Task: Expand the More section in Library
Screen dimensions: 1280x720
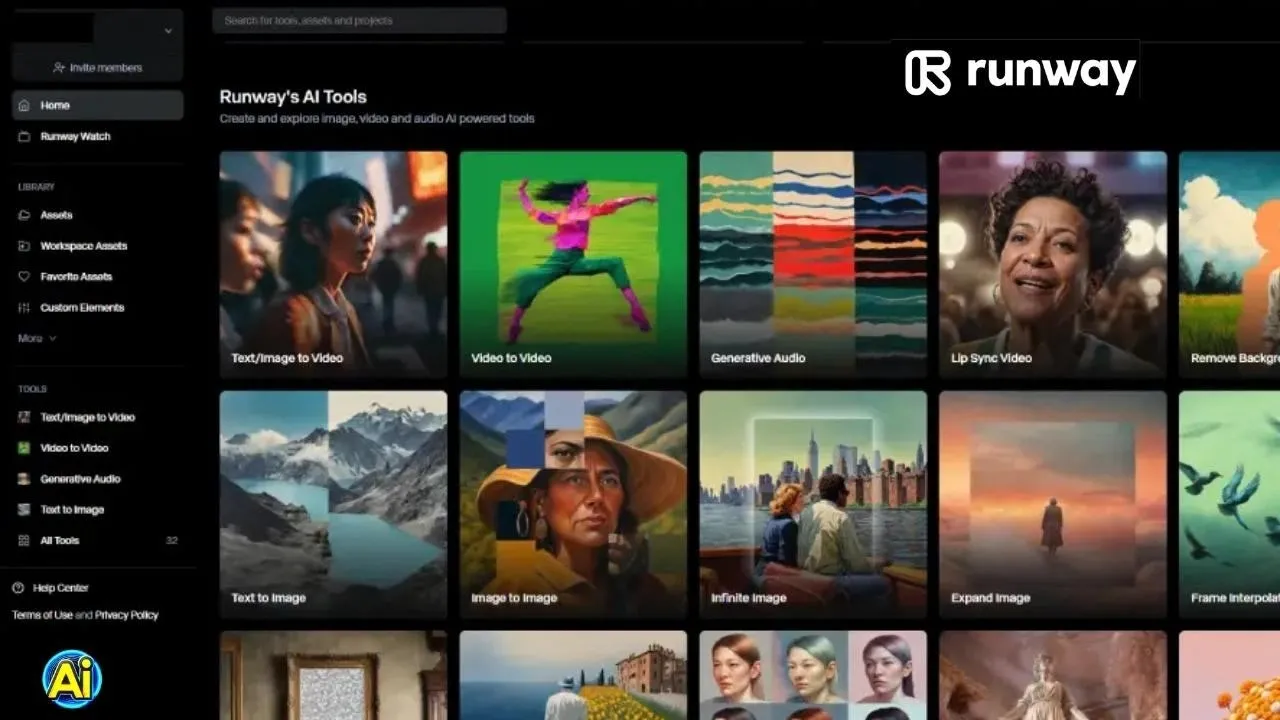Action: pyautogui.click(x=37, y=339)
